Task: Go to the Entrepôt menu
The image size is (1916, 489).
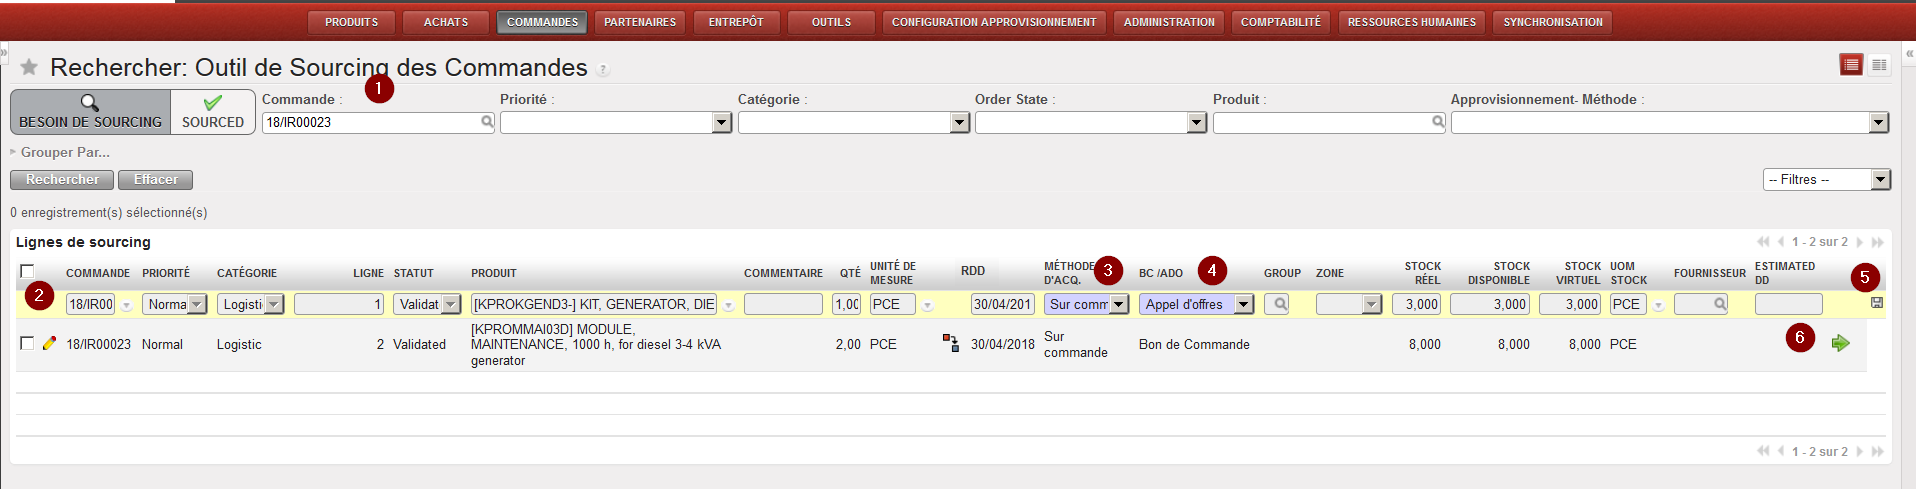Action: 735,22
